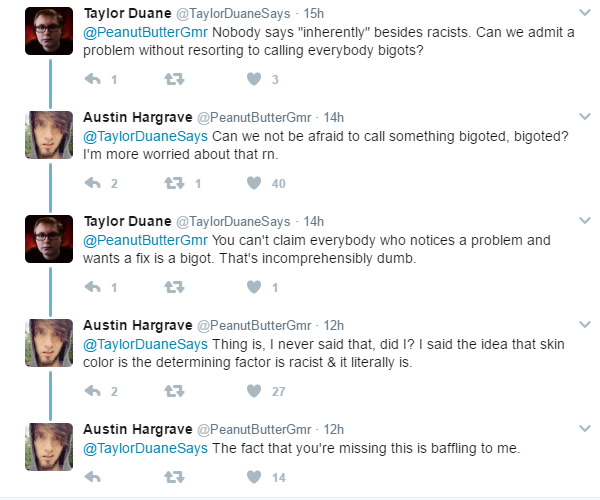Open the Austin Hargrave name on the 14h tweet

click(x=138, y=117)
